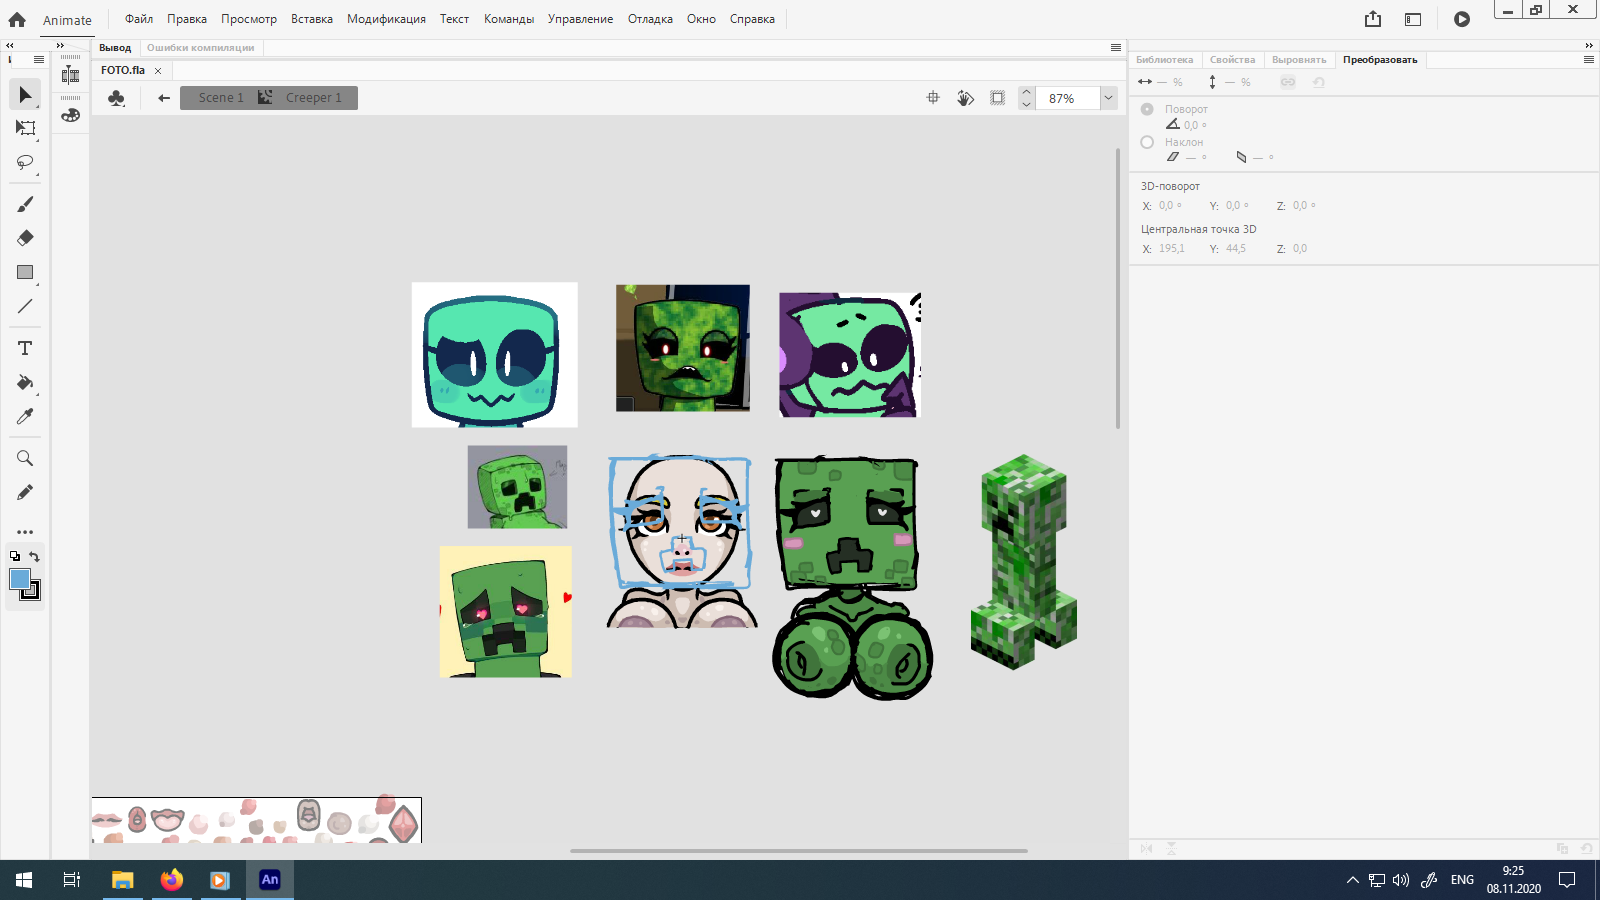
Task: Expand the icon panel dock double arrows
Action: [x=60, y=45]
